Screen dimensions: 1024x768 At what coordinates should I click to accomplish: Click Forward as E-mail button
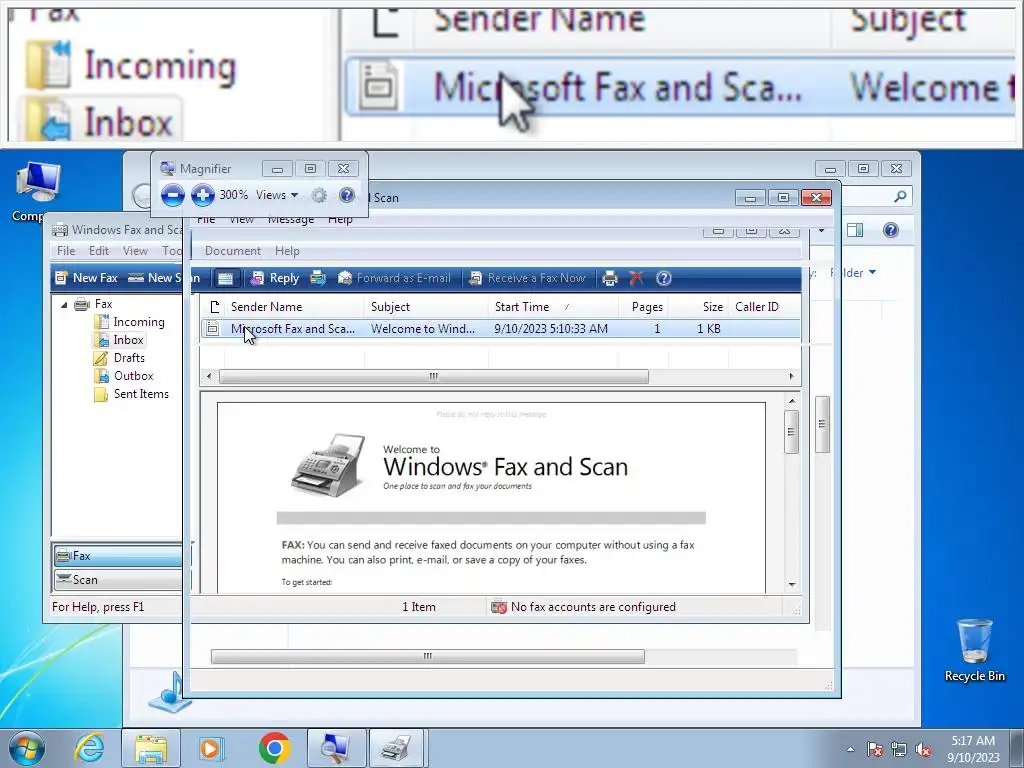394,278
